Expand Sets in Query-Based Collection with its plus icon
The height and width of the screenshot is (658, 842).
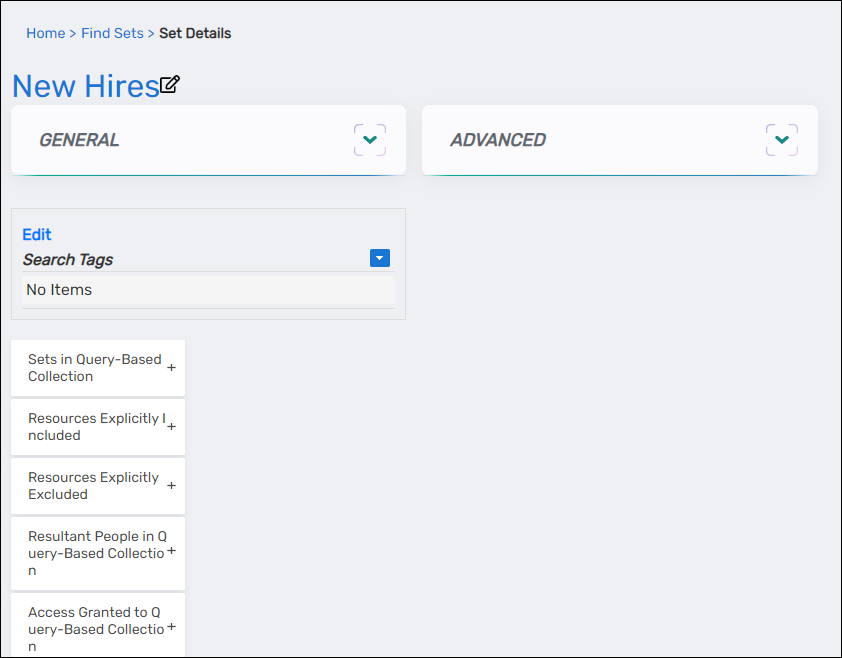(170, 367)
